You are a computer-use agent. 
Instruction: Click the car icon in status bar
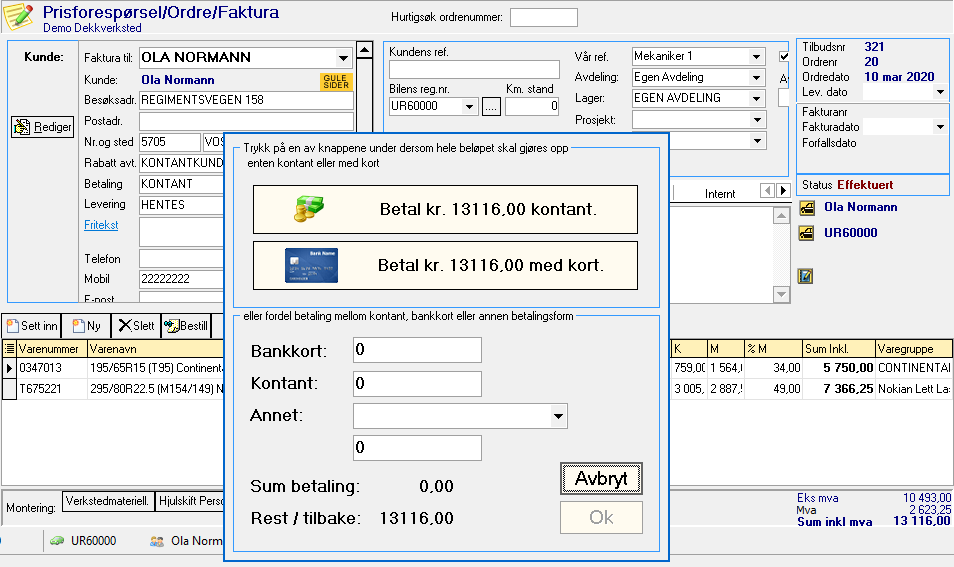[x=57, y=541]
